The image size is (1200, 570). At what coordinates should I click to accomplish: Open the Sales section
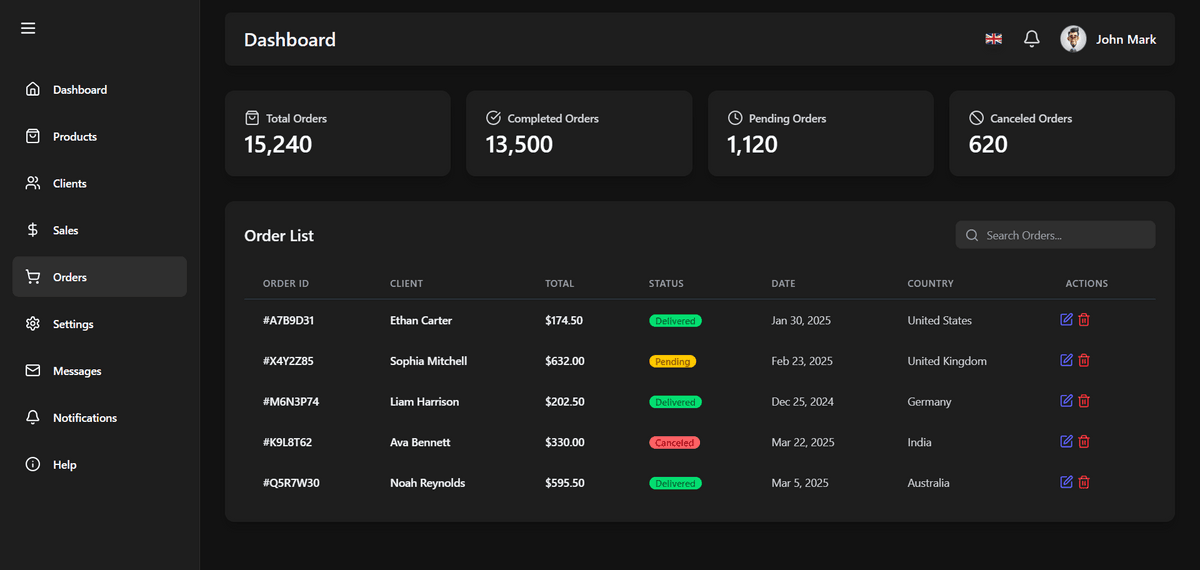click(x=66, y=231)
